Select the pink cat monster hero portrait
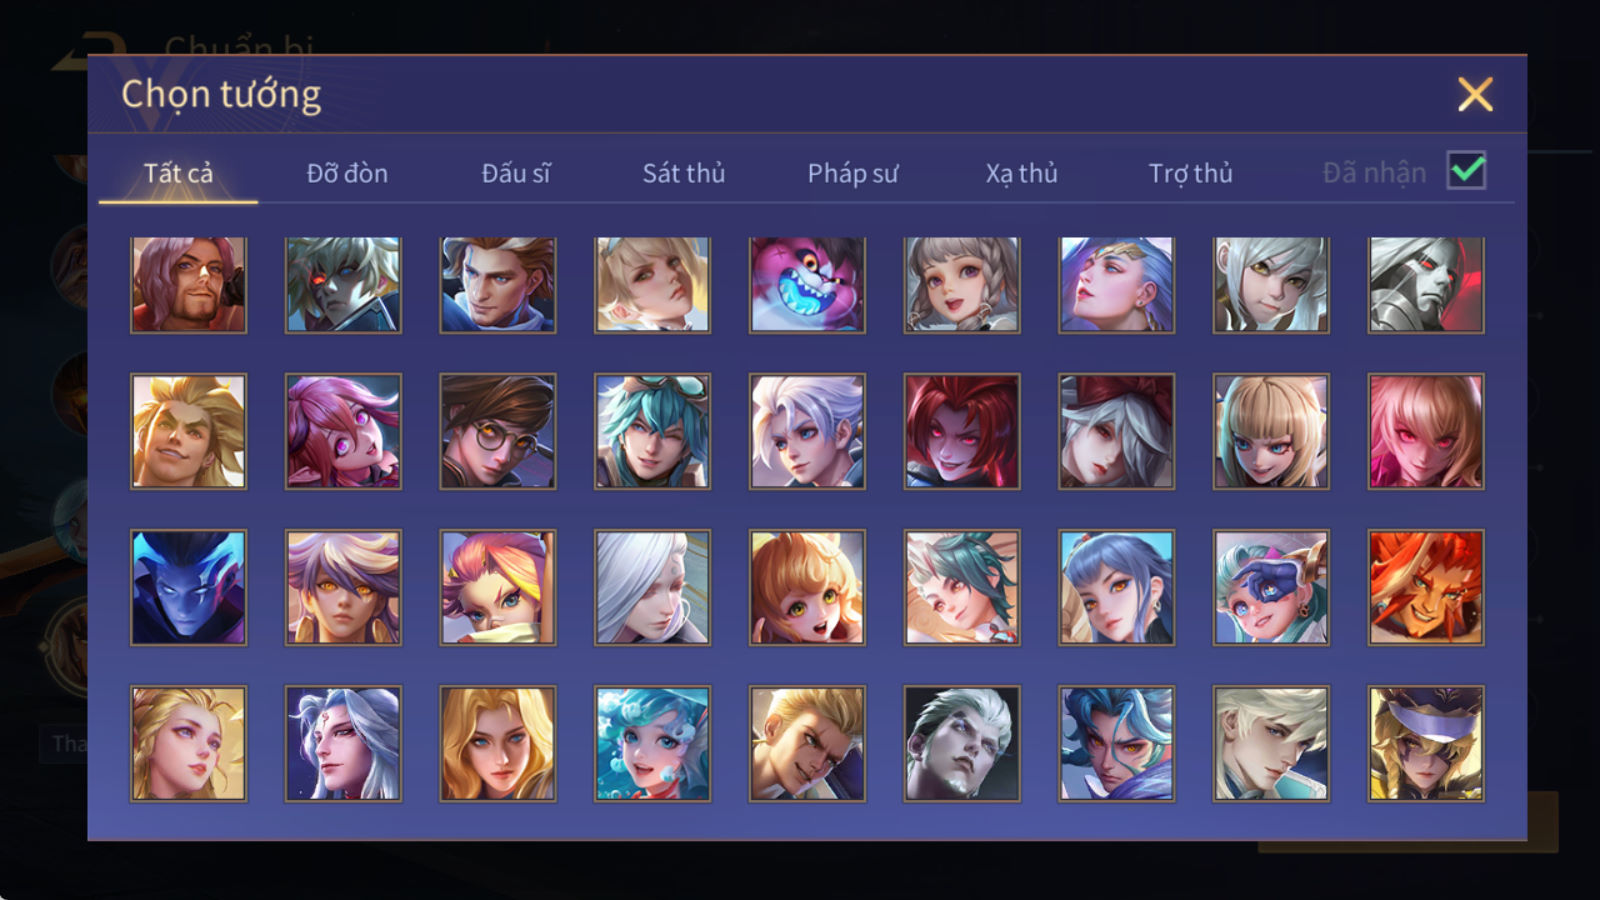Viewport: 1600px width, 900px height. click(807, 285)
